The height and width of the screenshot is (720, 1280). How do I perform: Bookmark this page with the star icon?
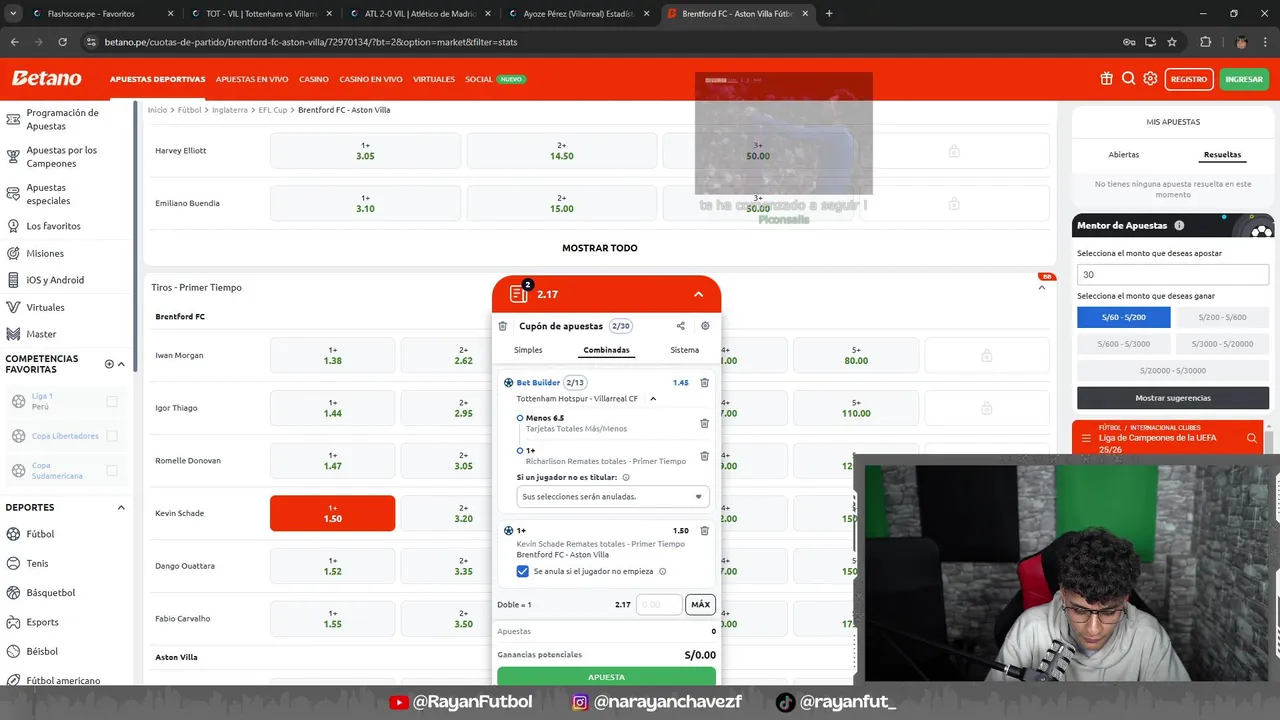(1172, 42)
